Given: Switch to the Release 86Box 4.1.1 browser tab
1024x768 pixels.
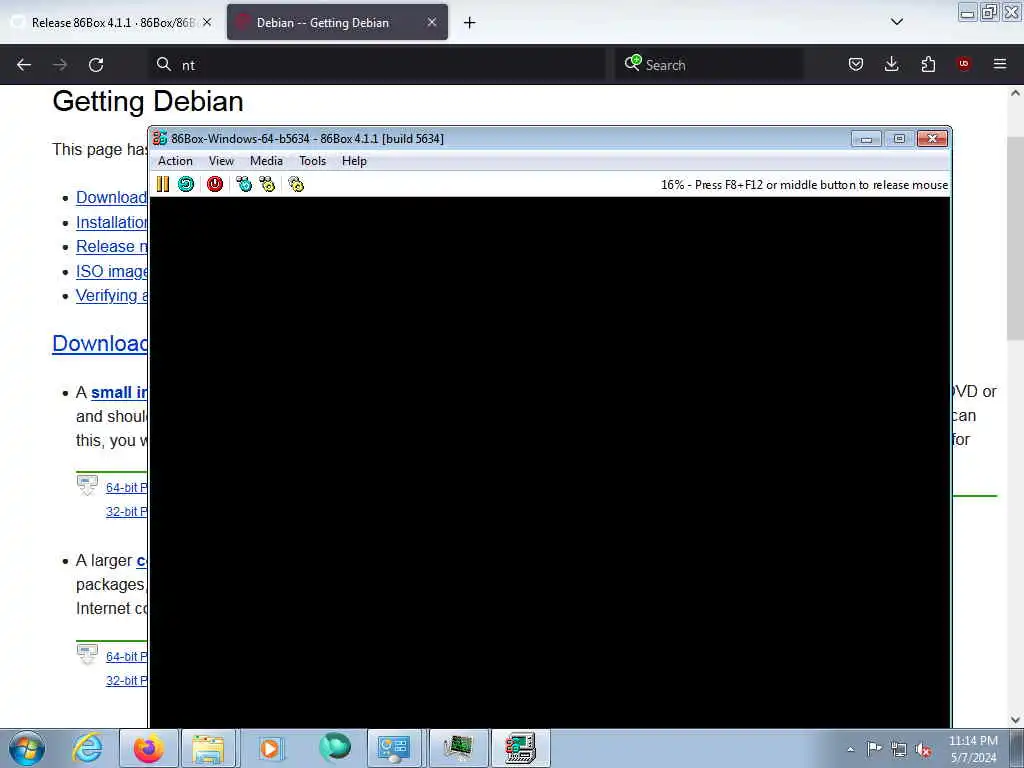Looking at the screenshot, I should [113, 22].
